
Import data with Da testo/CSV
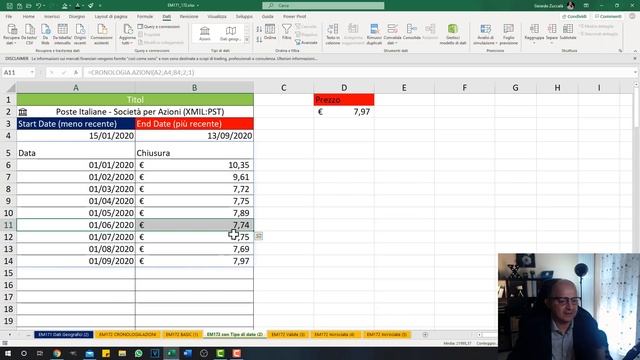point(29,34)
